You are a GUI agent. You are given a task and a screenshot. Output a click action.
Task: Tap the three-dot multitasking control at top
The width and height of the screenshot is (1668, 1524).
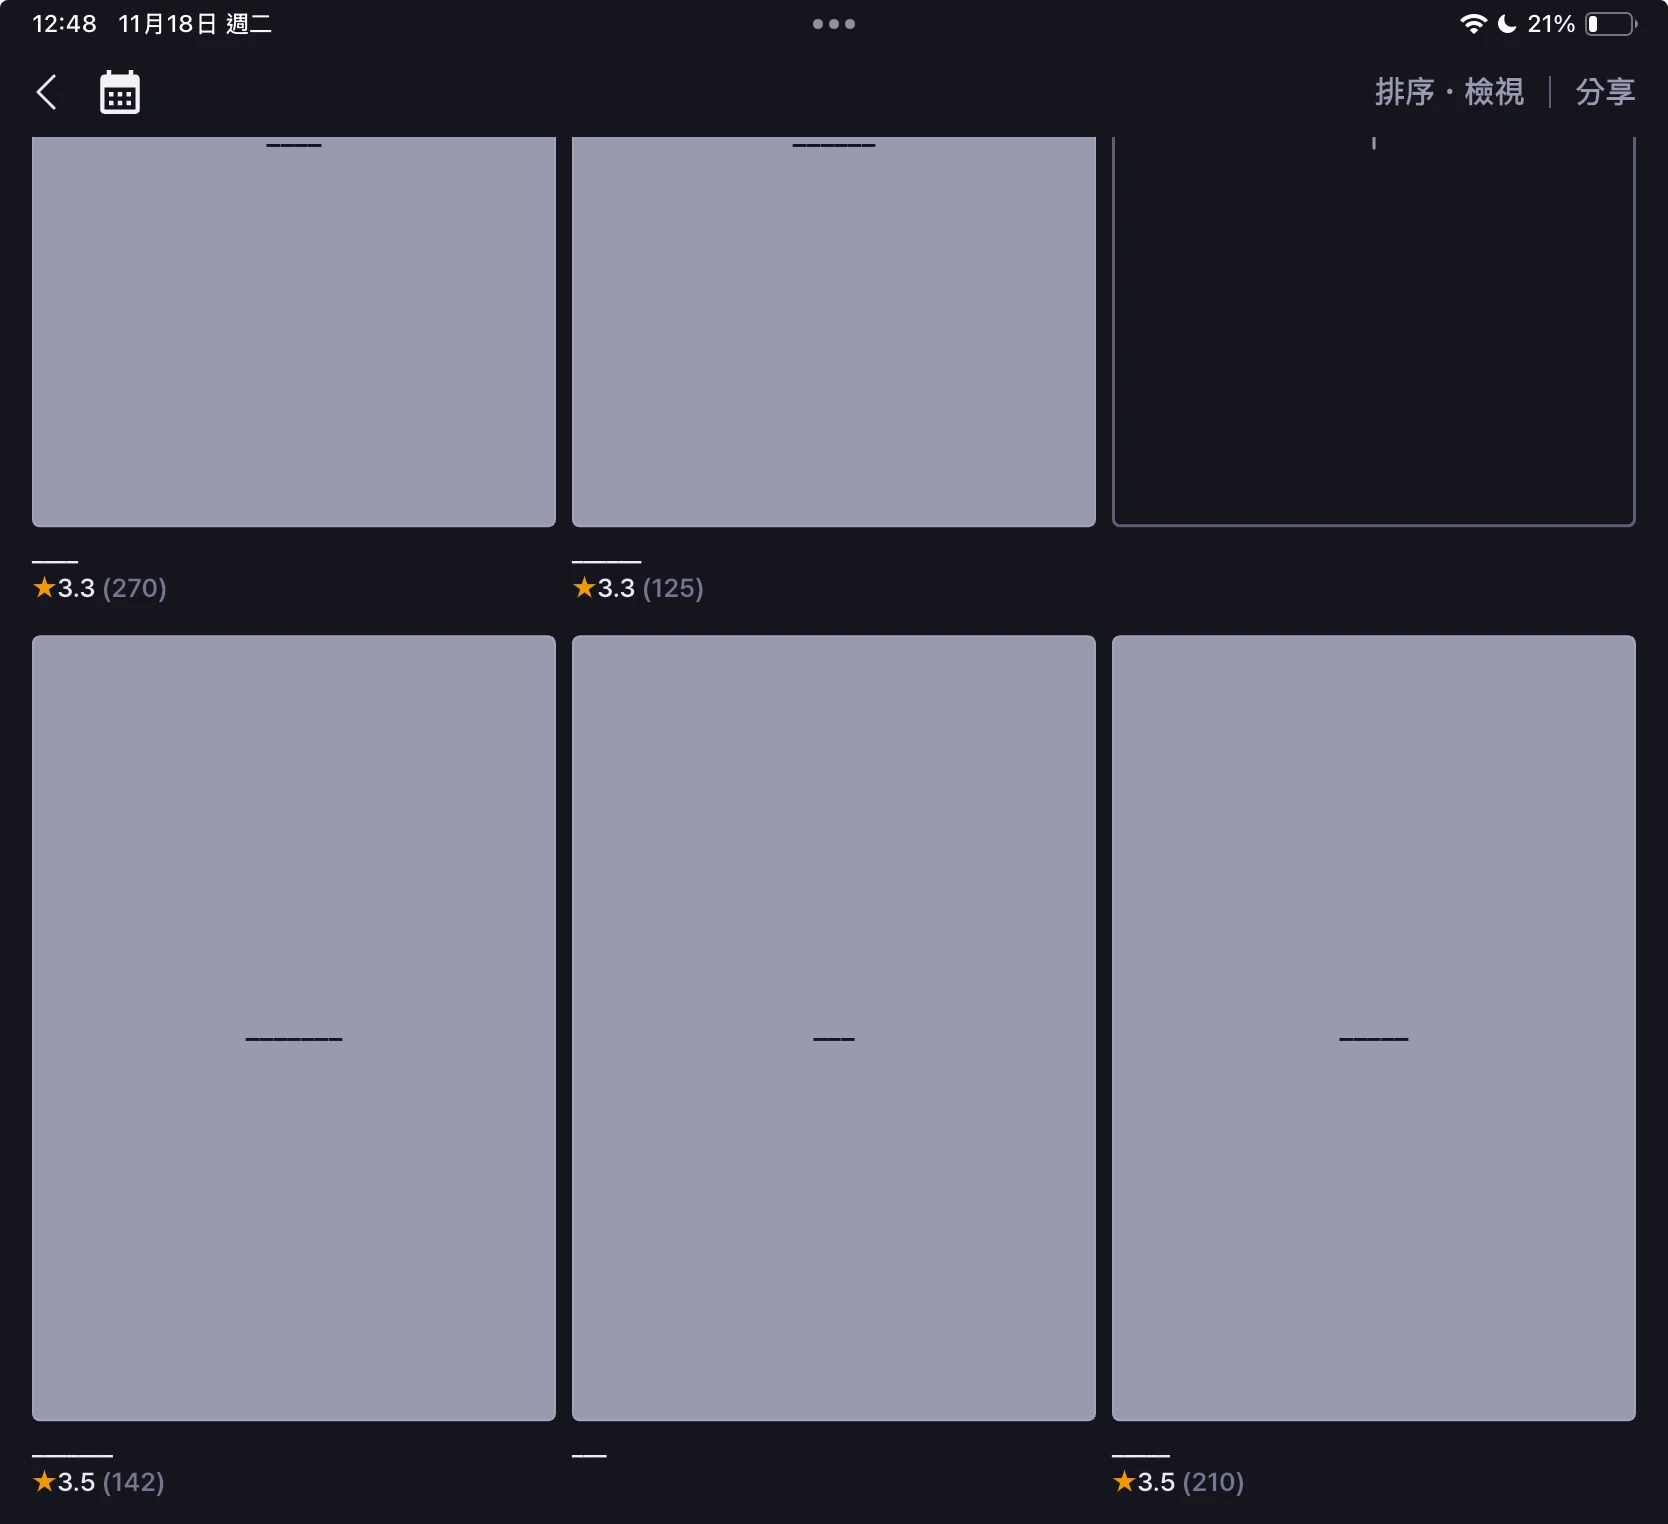[x=833, y=24]
